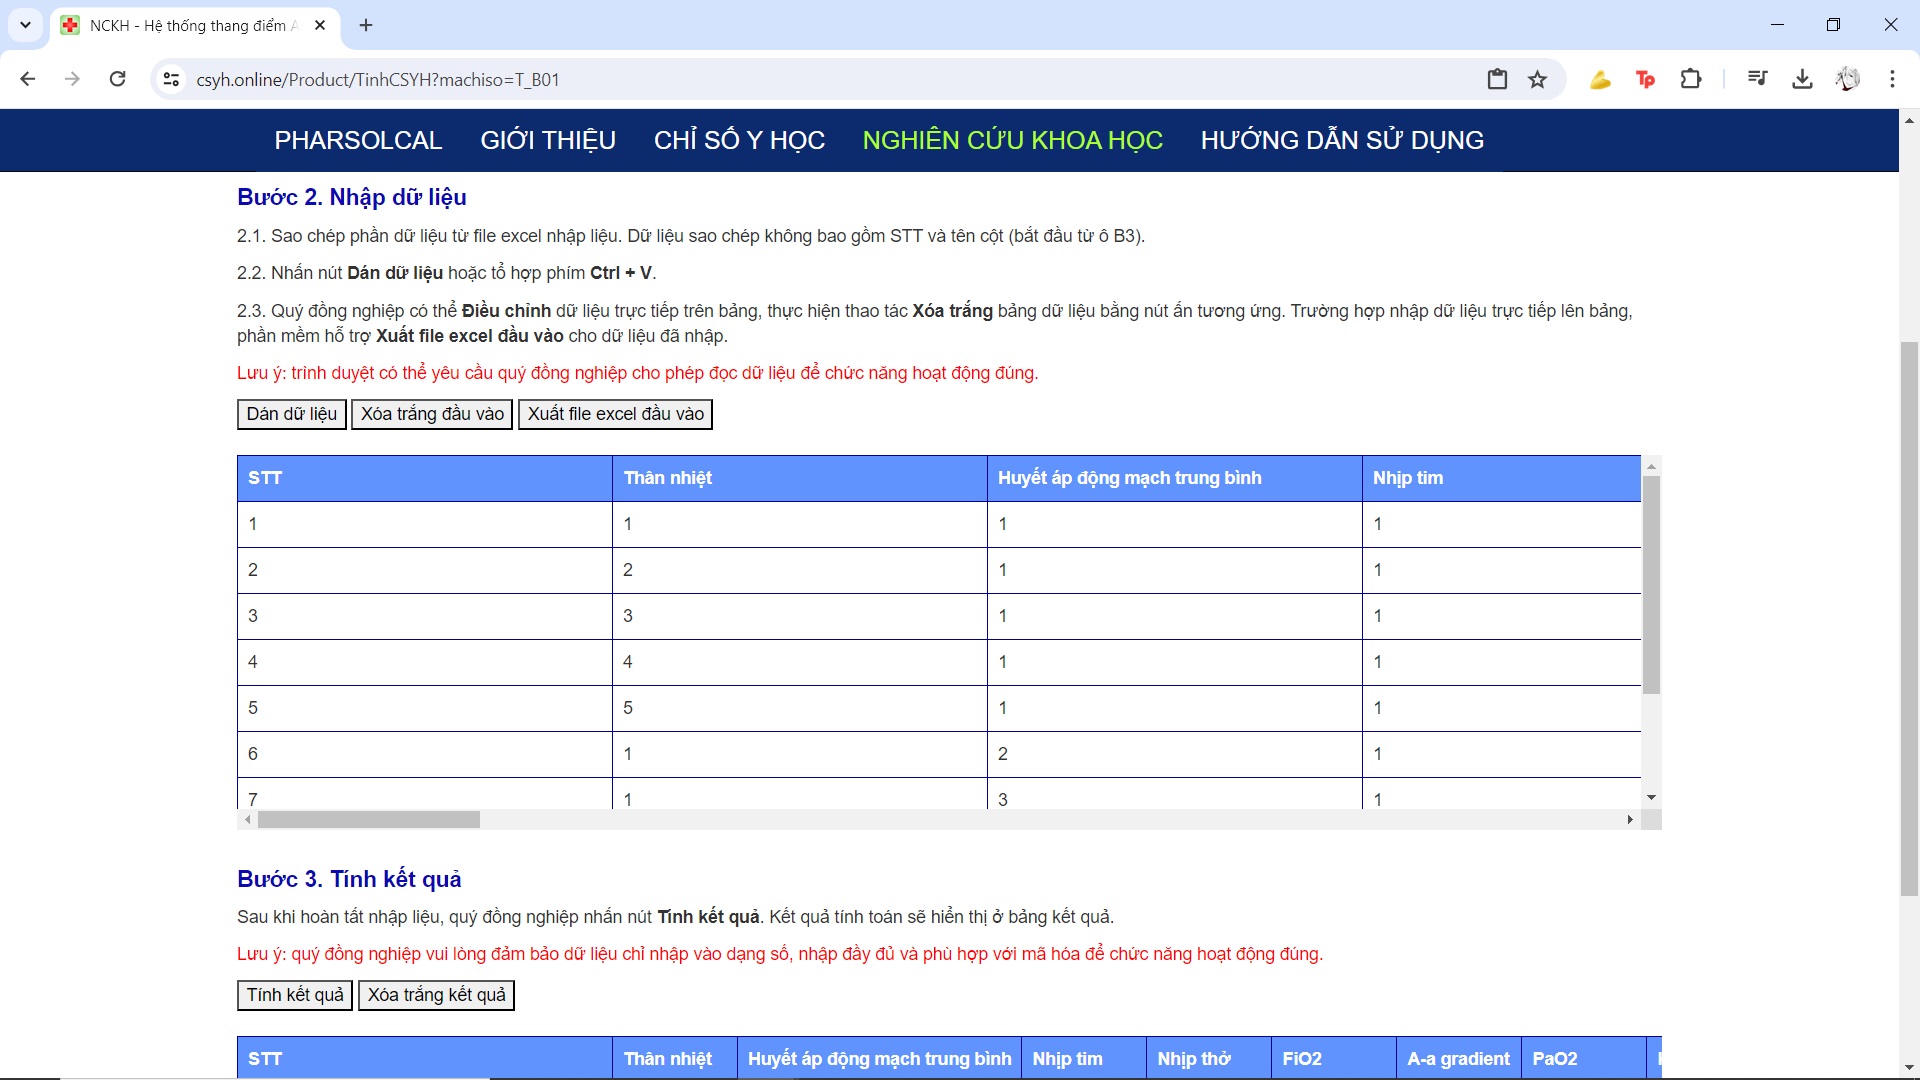
Task: Open the red Tp extension icon
Action: [1645, 79]
